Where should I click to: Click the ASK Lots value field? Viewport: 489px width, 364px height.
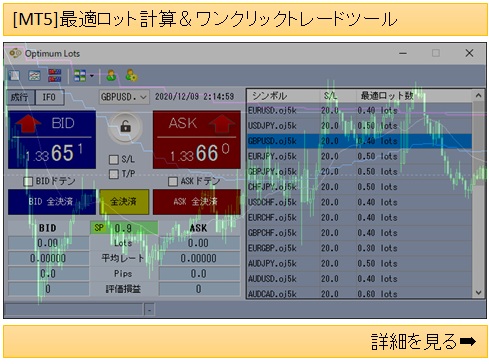tap(199, 243)
